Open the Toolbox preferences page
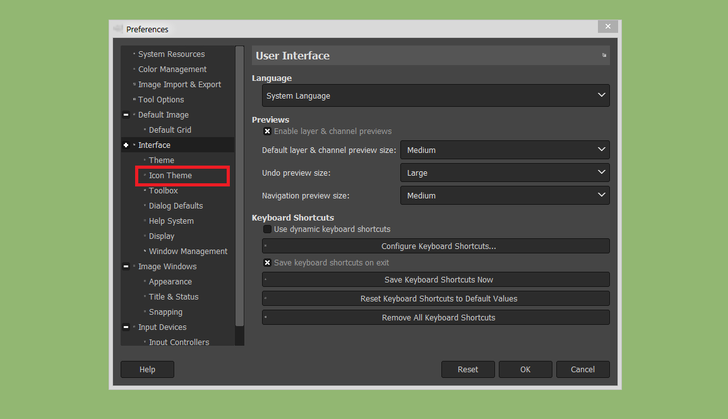Screen dimensions: 728x419 pyautogui.click(x=163, y=190)
